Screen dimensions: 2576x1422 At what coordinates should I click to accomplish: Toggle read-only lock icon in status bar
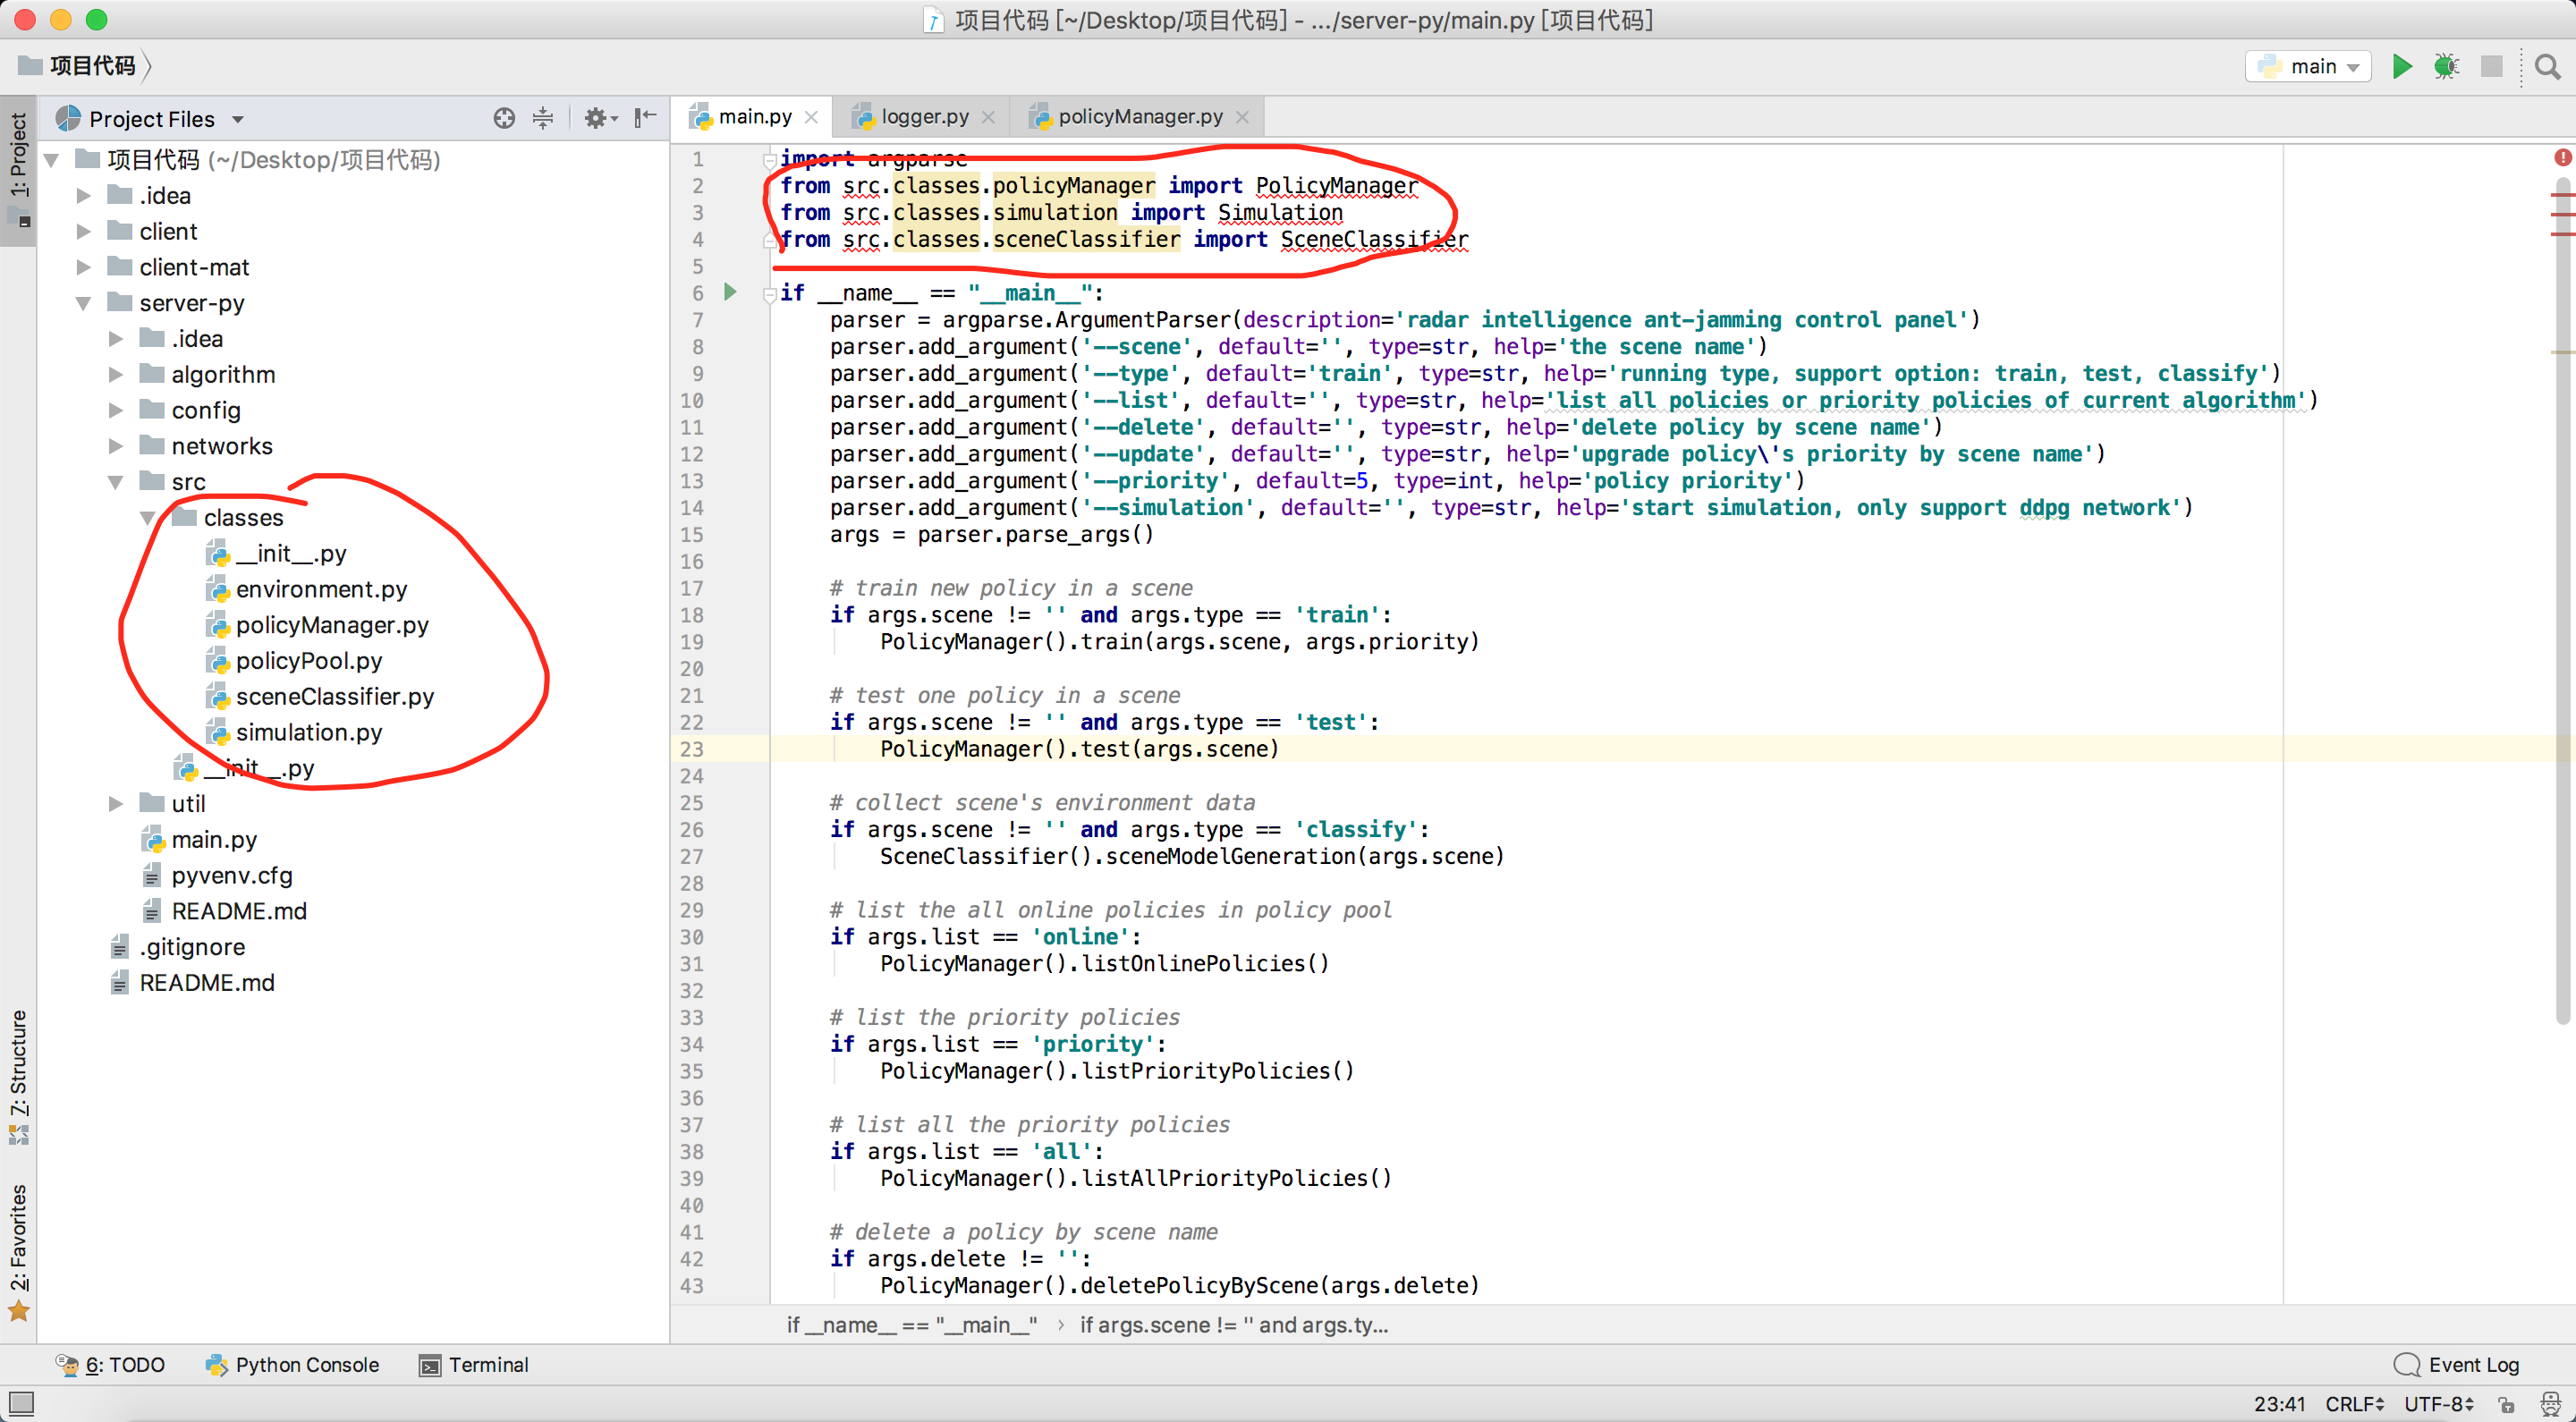coord(2506,1404)
